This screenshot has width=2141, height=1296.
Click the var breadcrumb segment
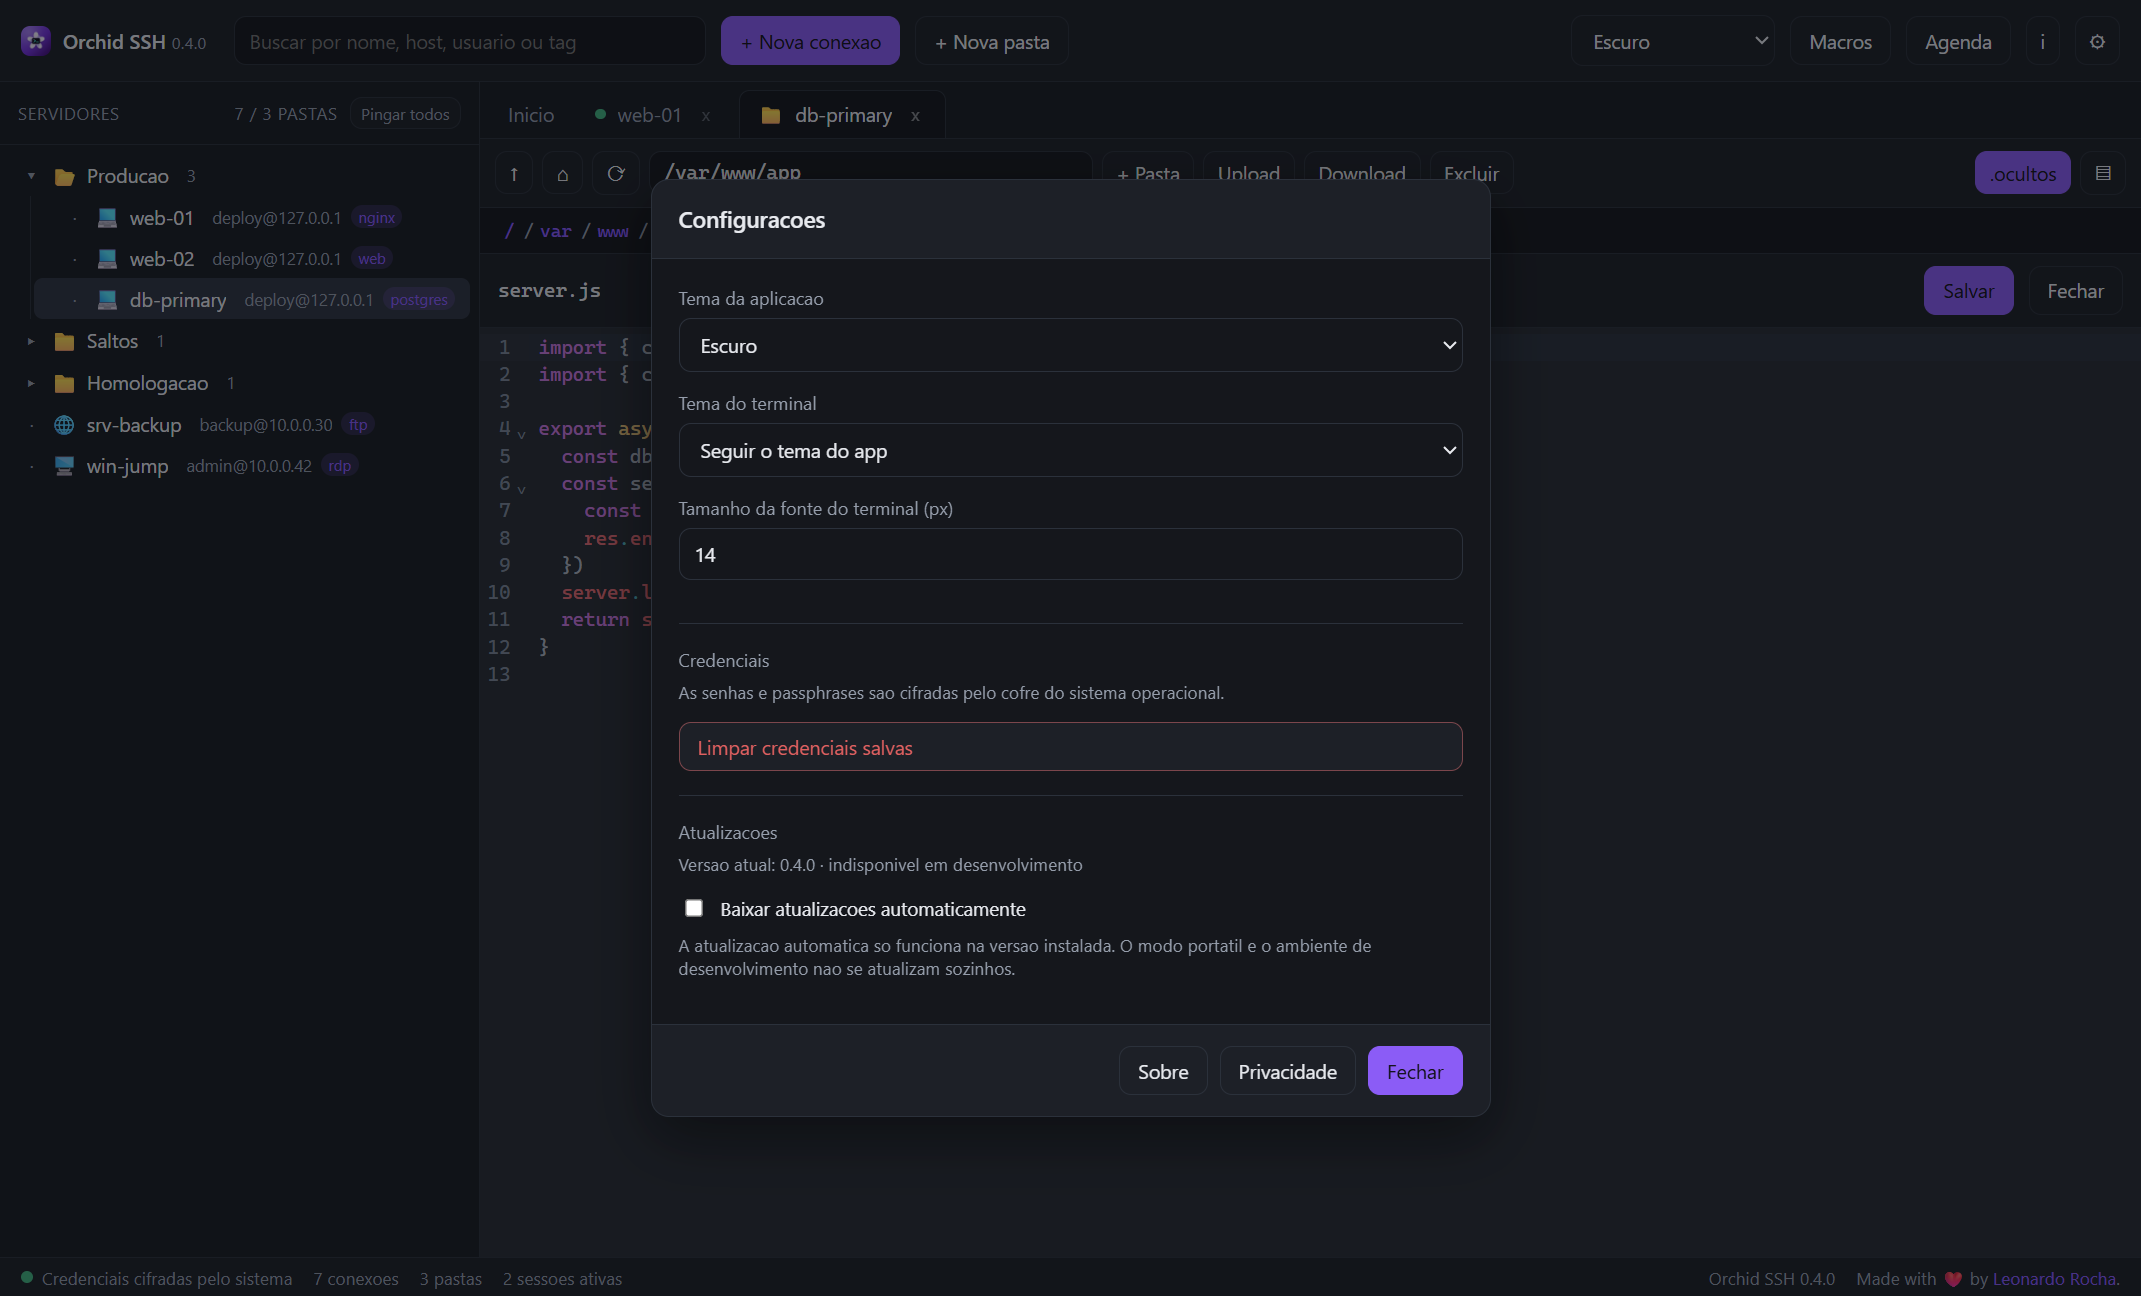[x=556, y=231]
